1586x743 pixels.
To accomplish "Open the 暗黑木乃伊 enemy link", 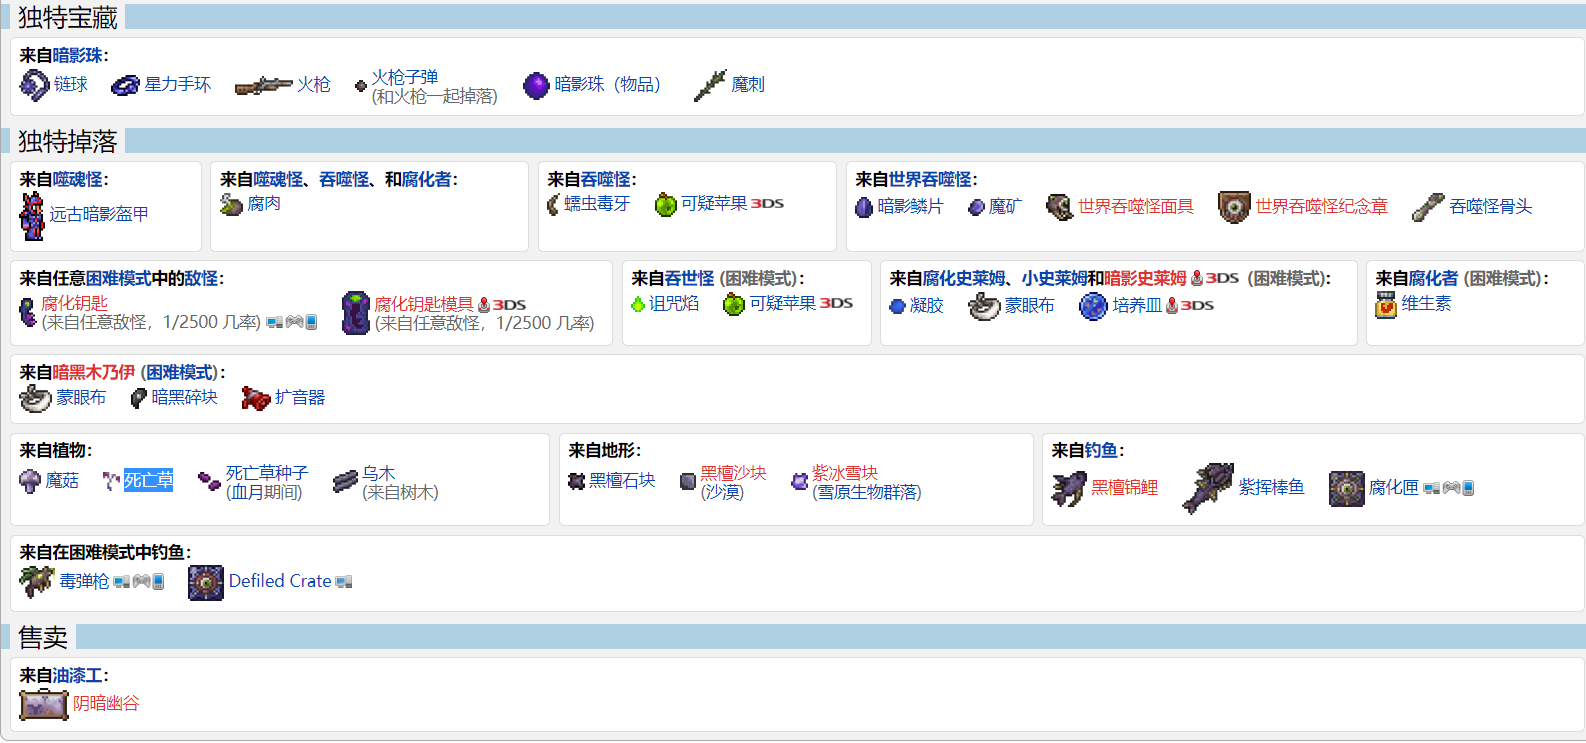I will click(93, 373).
